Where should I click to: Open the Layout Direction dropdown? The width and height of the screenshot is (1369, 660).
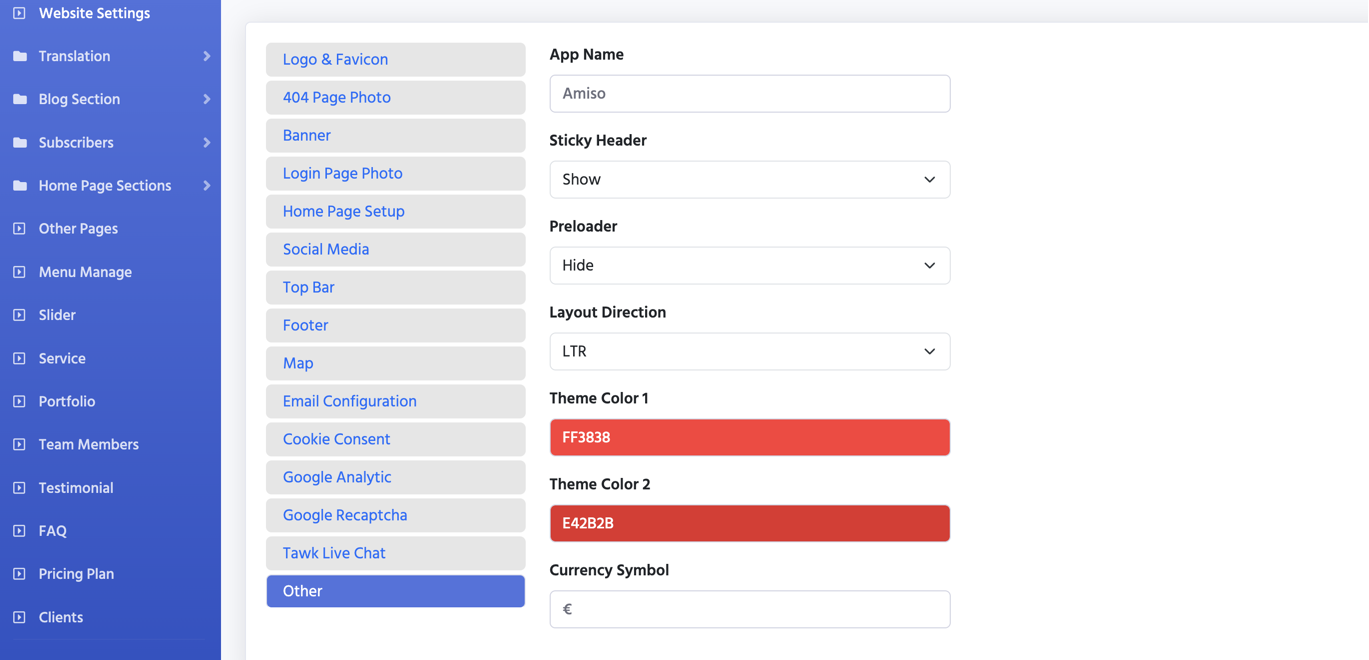click(x=749, y=352)
